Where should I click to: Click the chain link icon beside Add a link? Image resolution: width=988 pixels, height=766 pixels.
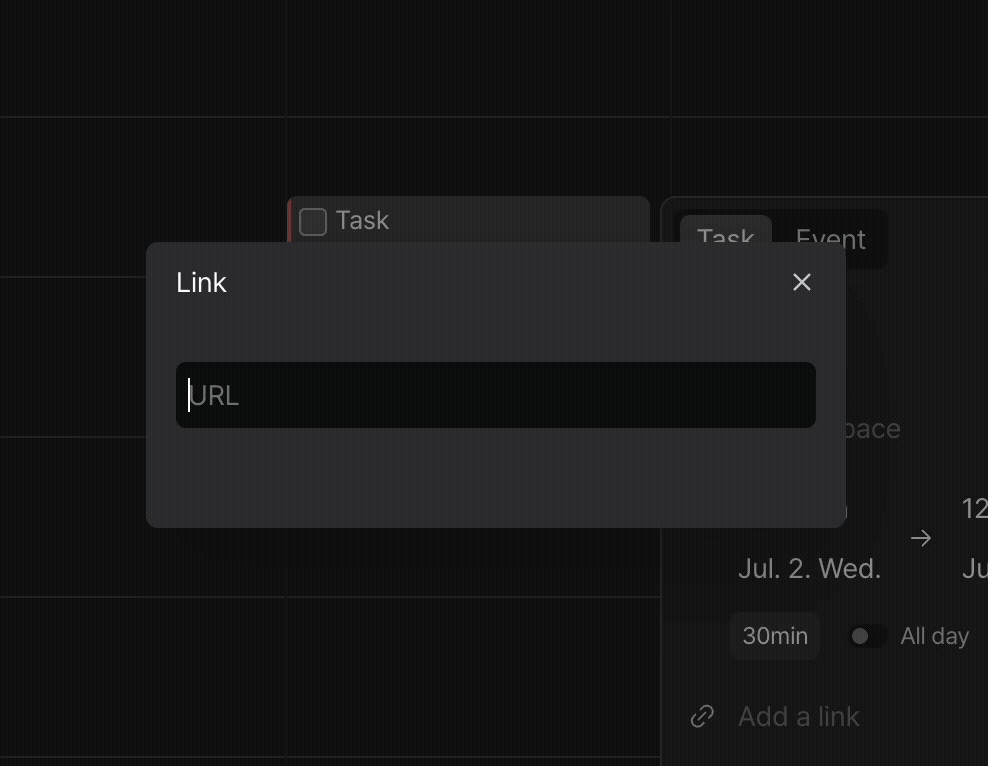coord(702,716)
